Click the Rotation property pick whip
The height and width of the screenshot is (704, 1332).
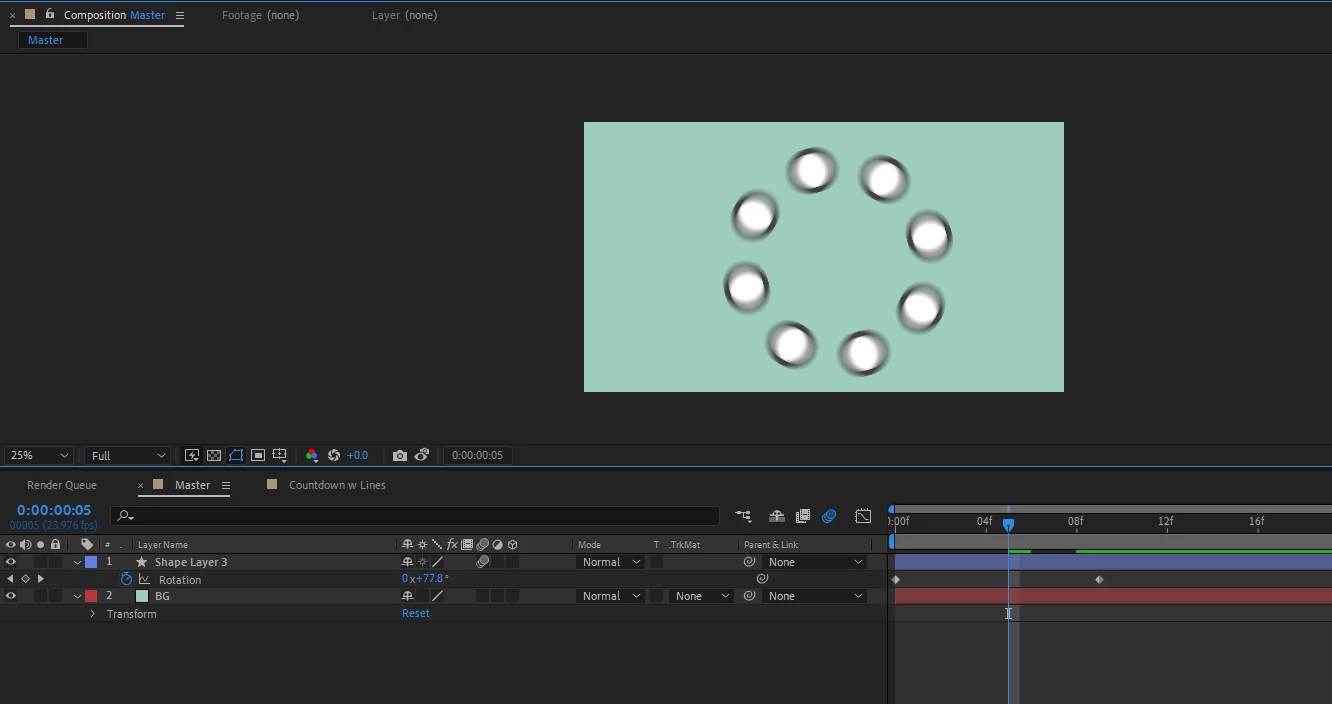pyautogui.click(x=762, y=579)
